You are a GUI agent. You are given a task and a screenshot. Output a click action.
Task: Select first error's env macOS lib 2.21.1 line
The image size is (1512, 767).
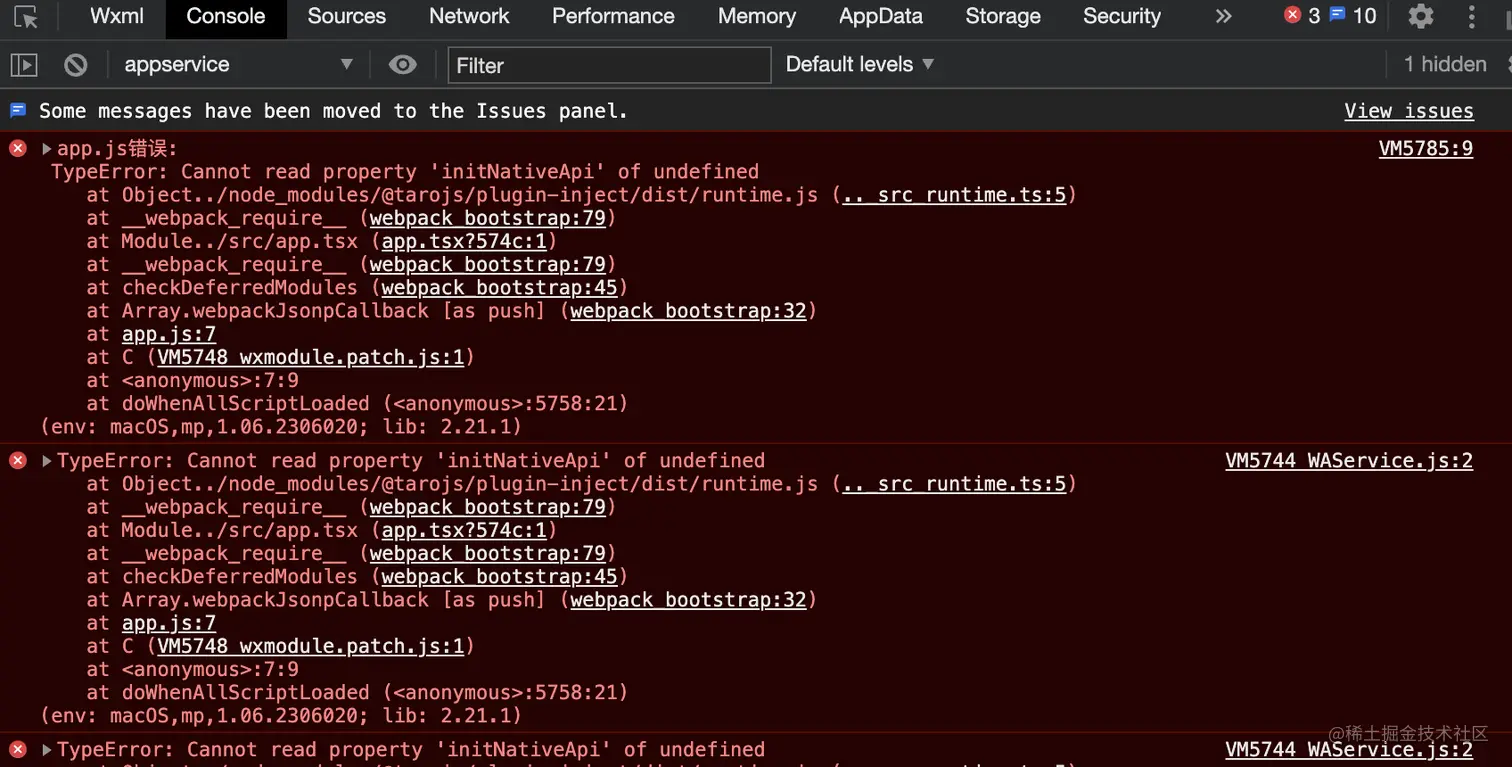coord(281,427)
